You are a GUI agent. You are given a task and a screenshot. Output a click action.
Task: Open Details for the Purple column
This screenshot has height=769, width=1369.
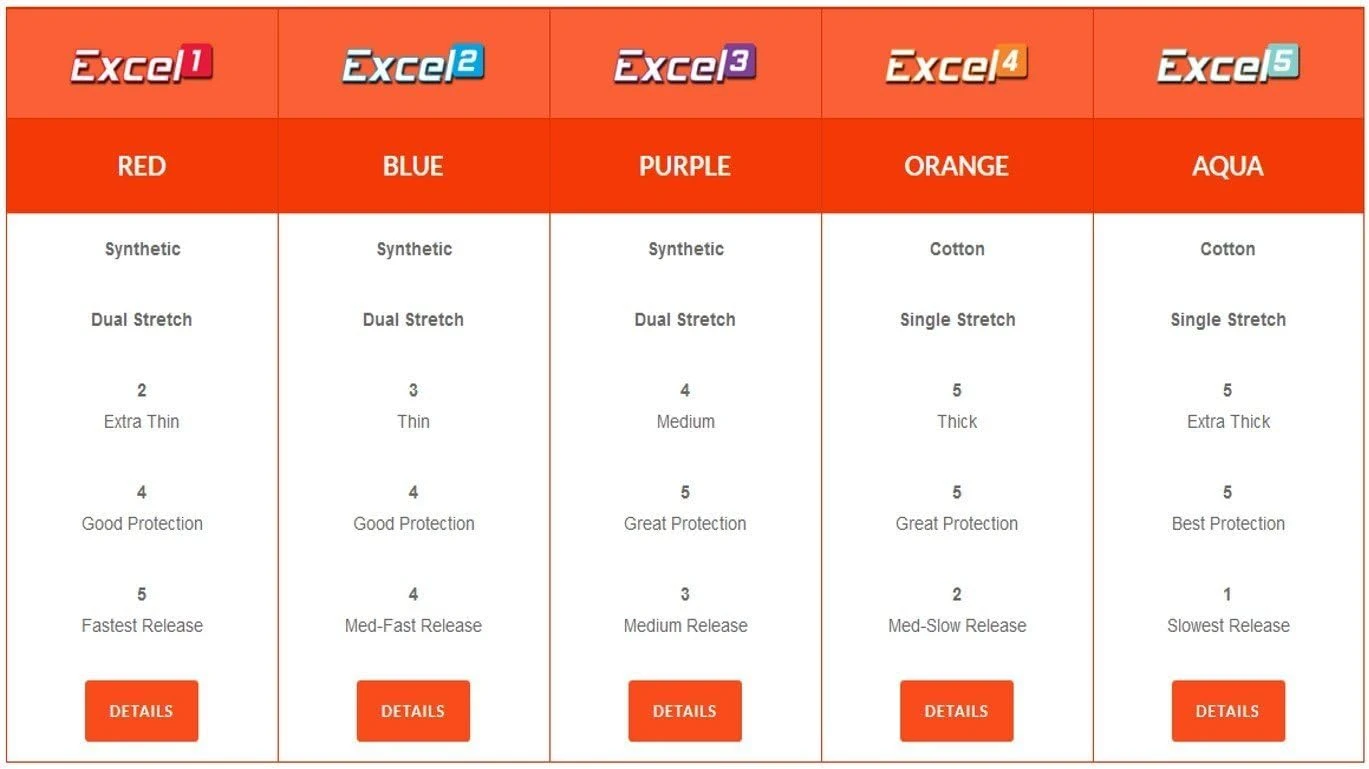pos(685,711)
